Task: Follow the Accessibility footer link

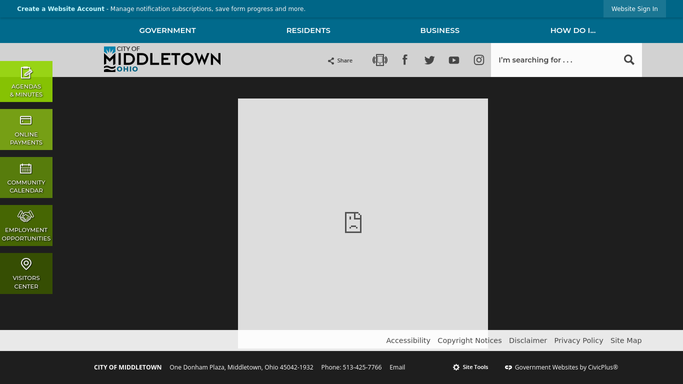Action: [x=408, y=340]
